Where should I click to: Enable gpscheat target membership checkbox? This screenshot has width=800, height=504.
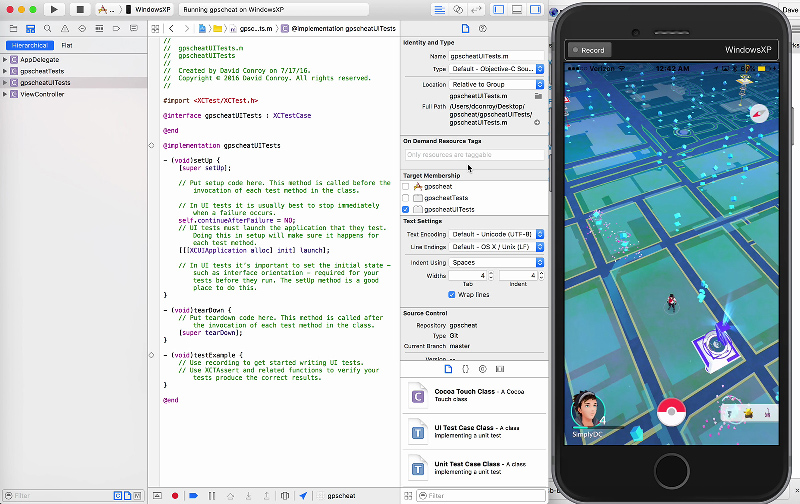pyautogui.click(x=406, y=187)
